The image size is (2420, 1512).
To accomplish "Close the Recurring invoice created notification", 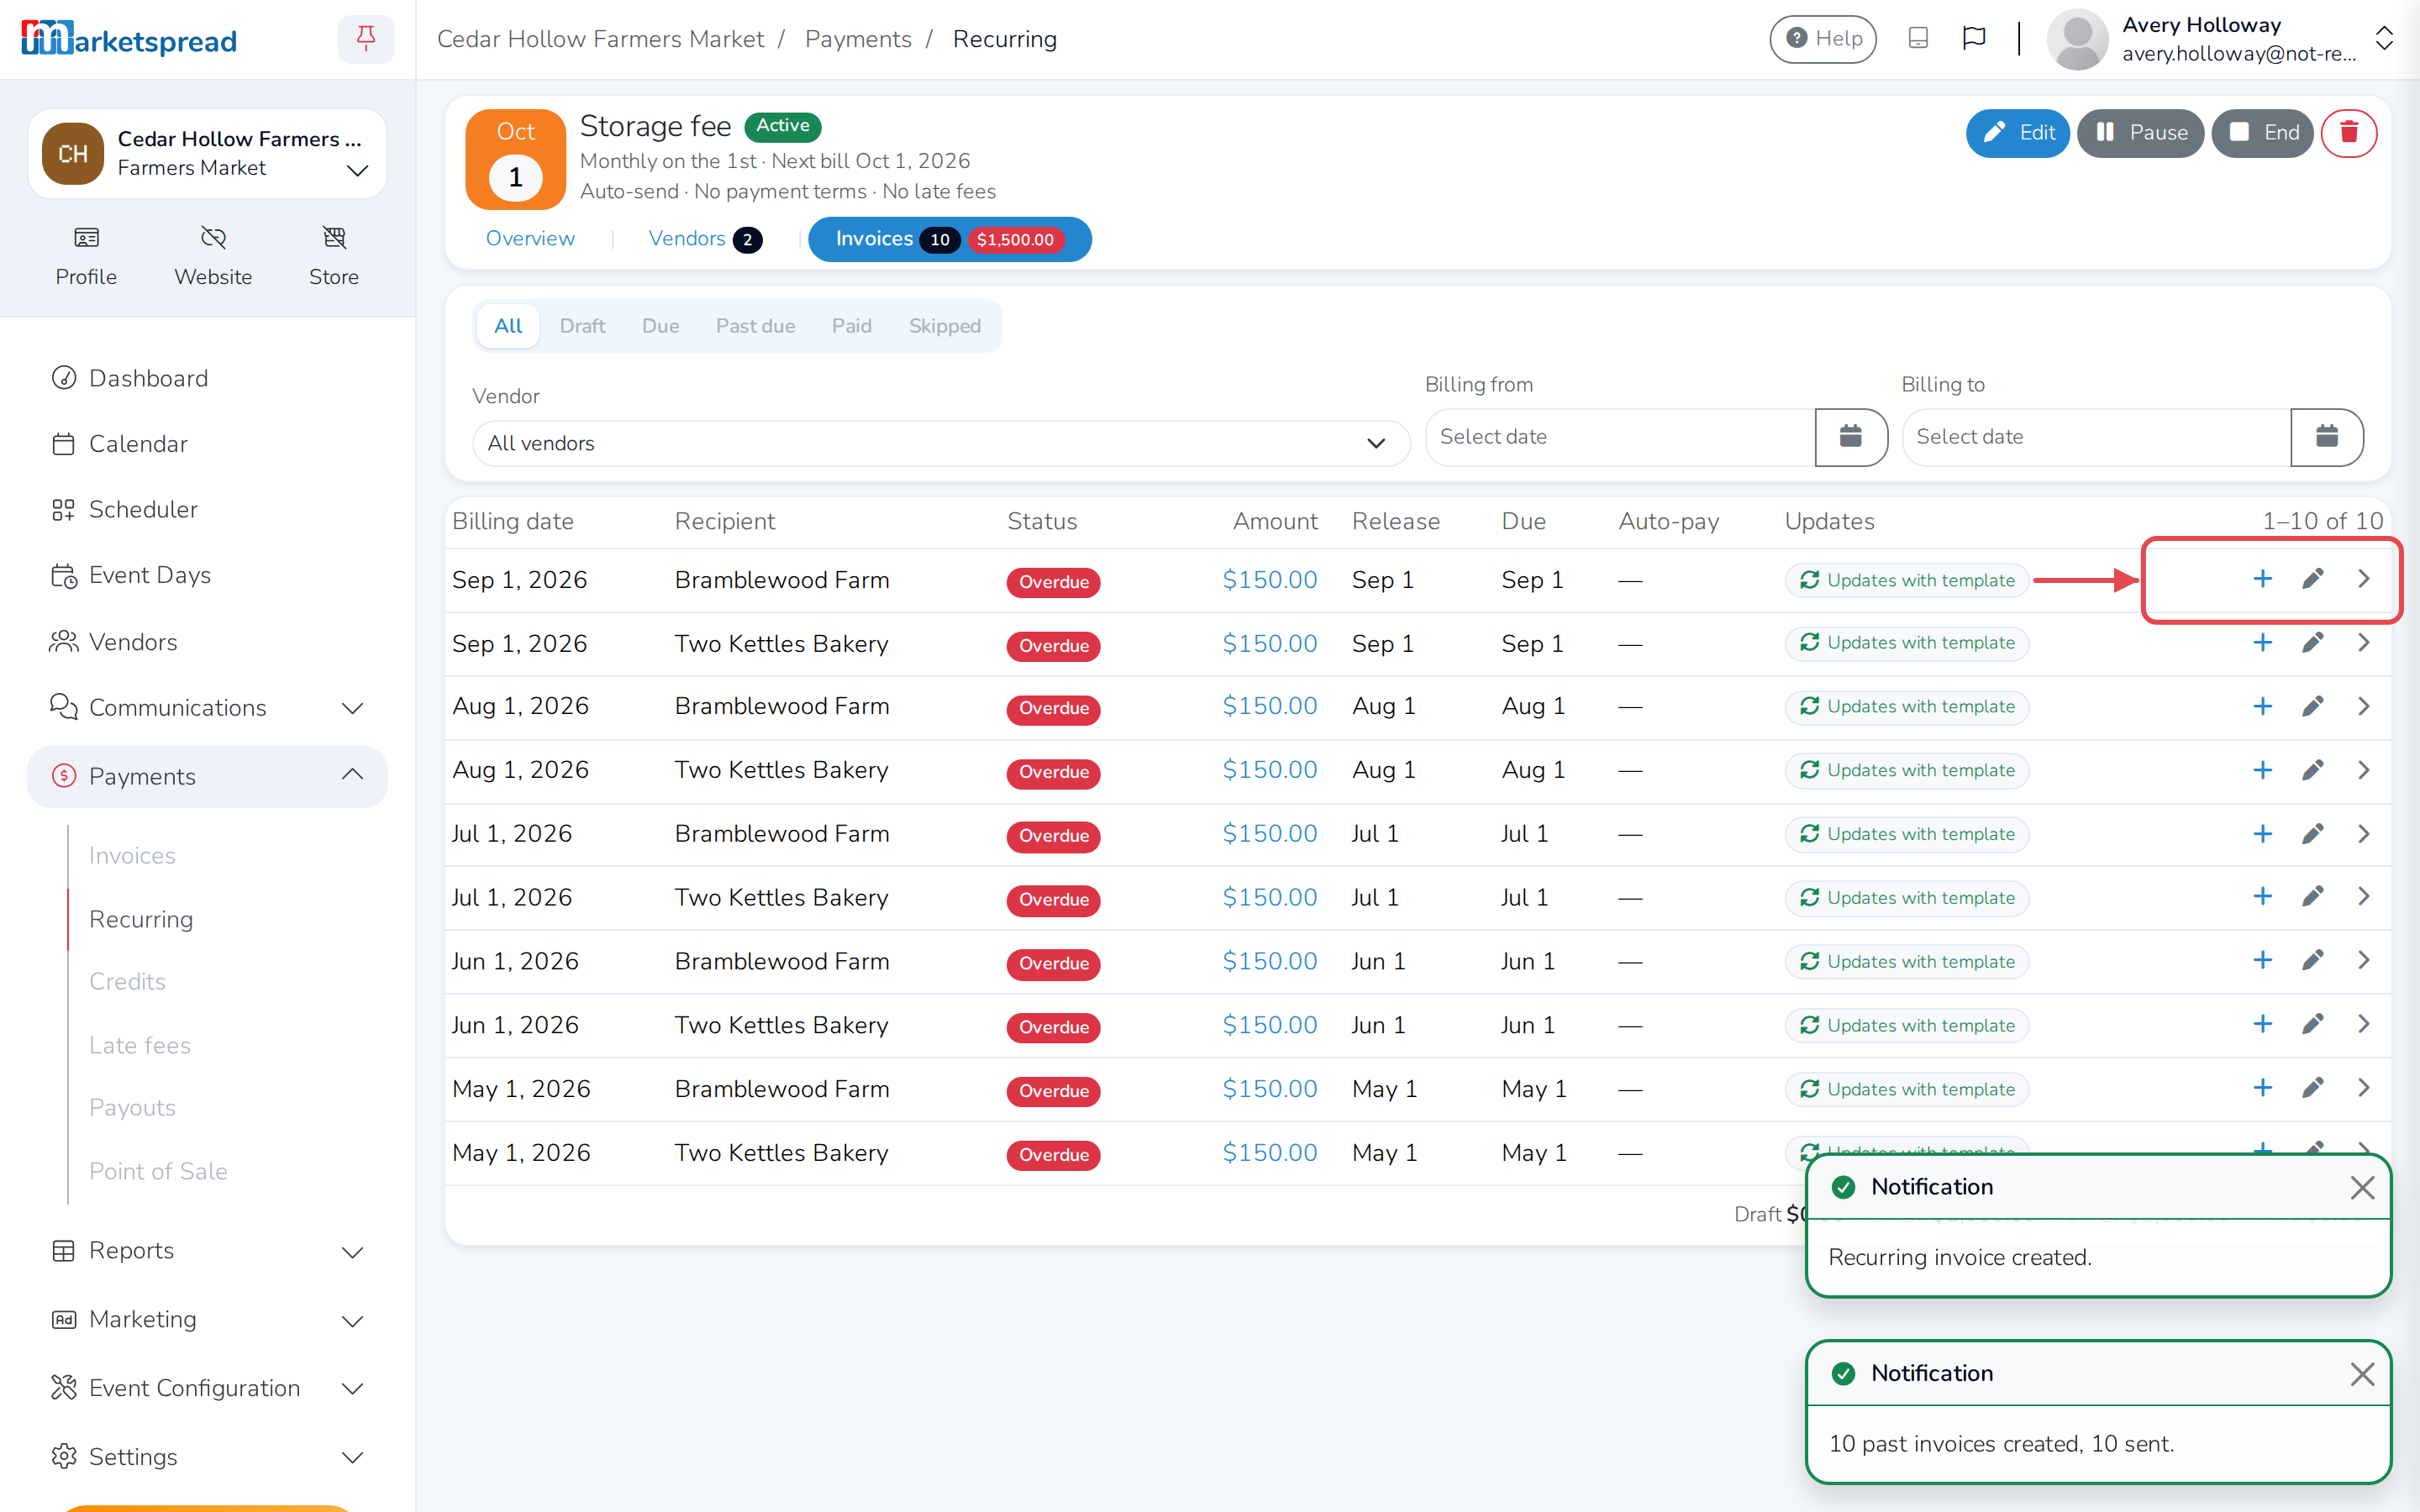I will coord(2362,1187).
